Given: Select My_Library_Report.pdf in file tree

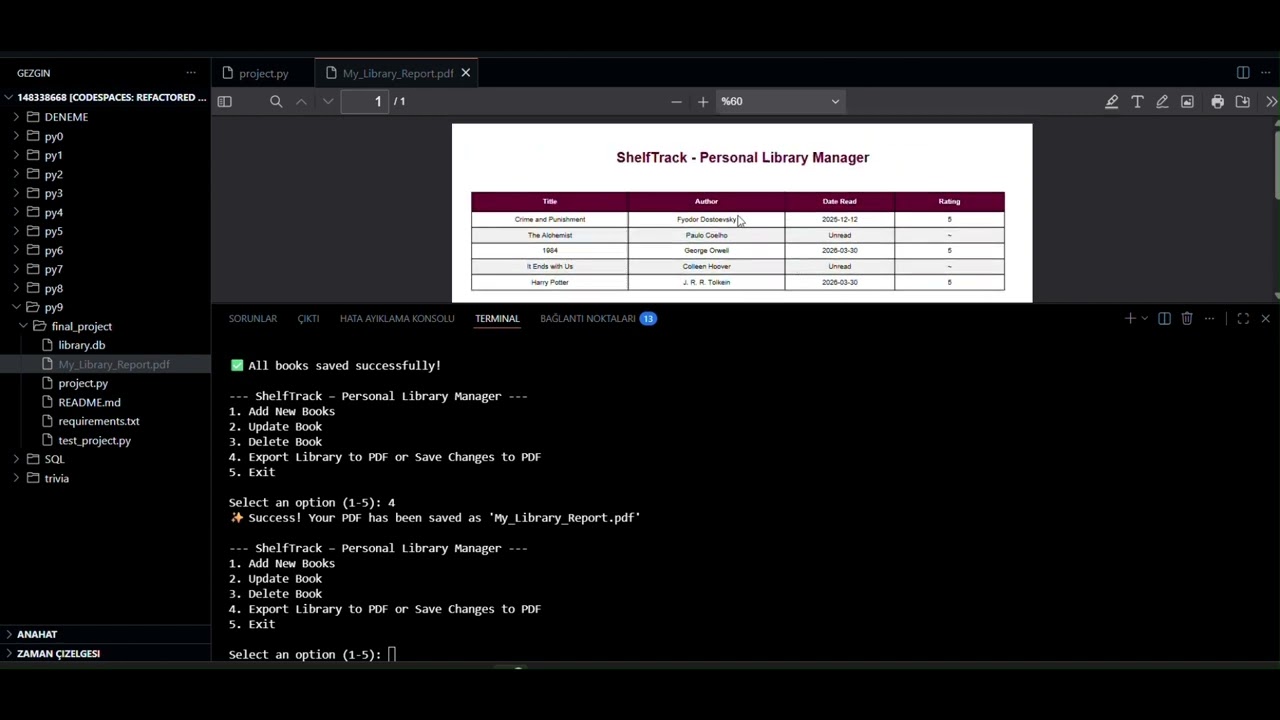Looking at the screenshot, I should point(105,364).
